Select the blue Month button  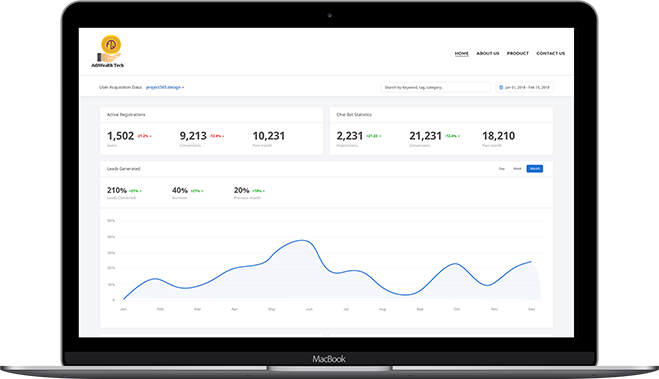[535, 169]
